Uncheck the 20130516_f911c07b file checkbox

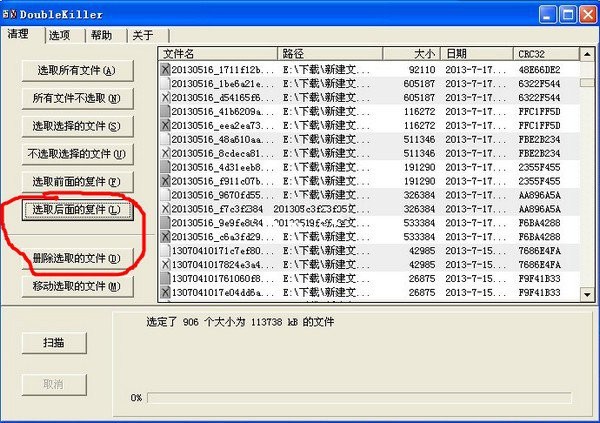point(165,181)
